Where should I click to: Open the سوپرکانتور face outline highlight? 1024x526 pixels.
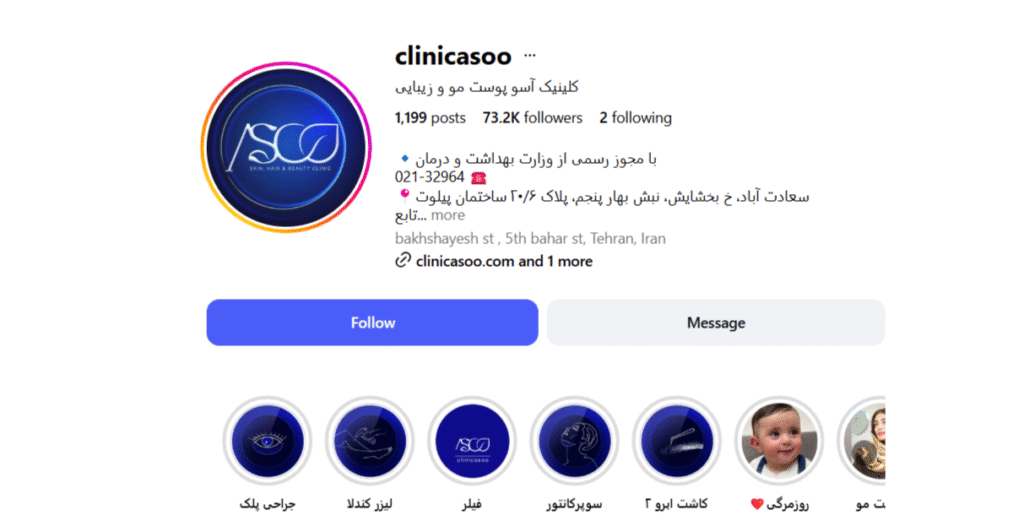pyautogui.click(x=575, y=440)
